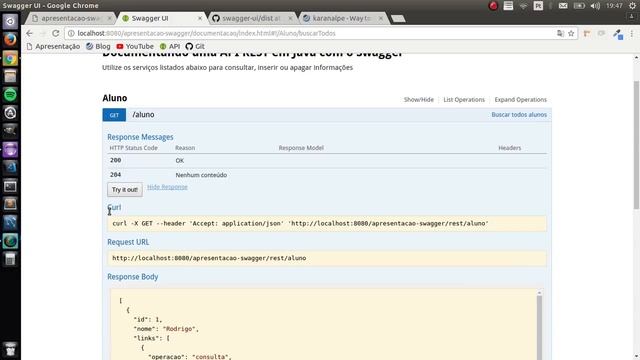Click the "nome": "Rodrigo" line in response
640x360 pixels.
(x=166, y=329)
